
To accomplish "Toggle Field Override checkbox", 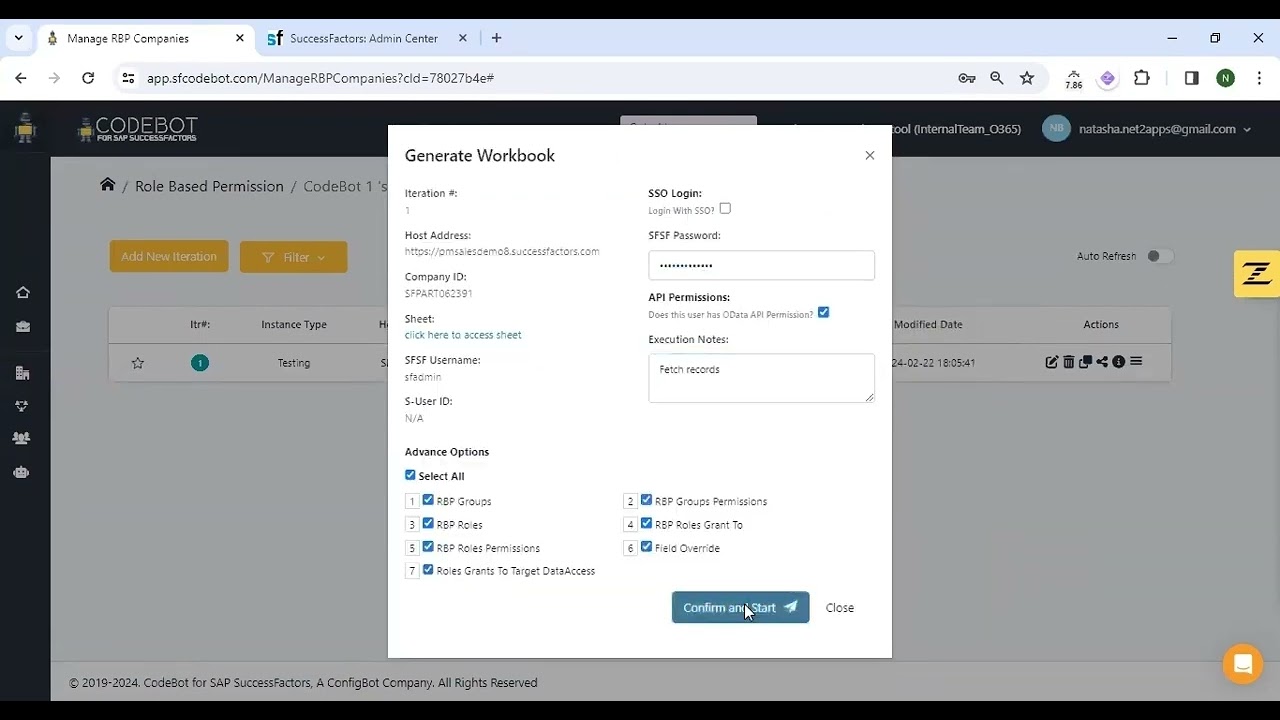I will coord(646,547).
